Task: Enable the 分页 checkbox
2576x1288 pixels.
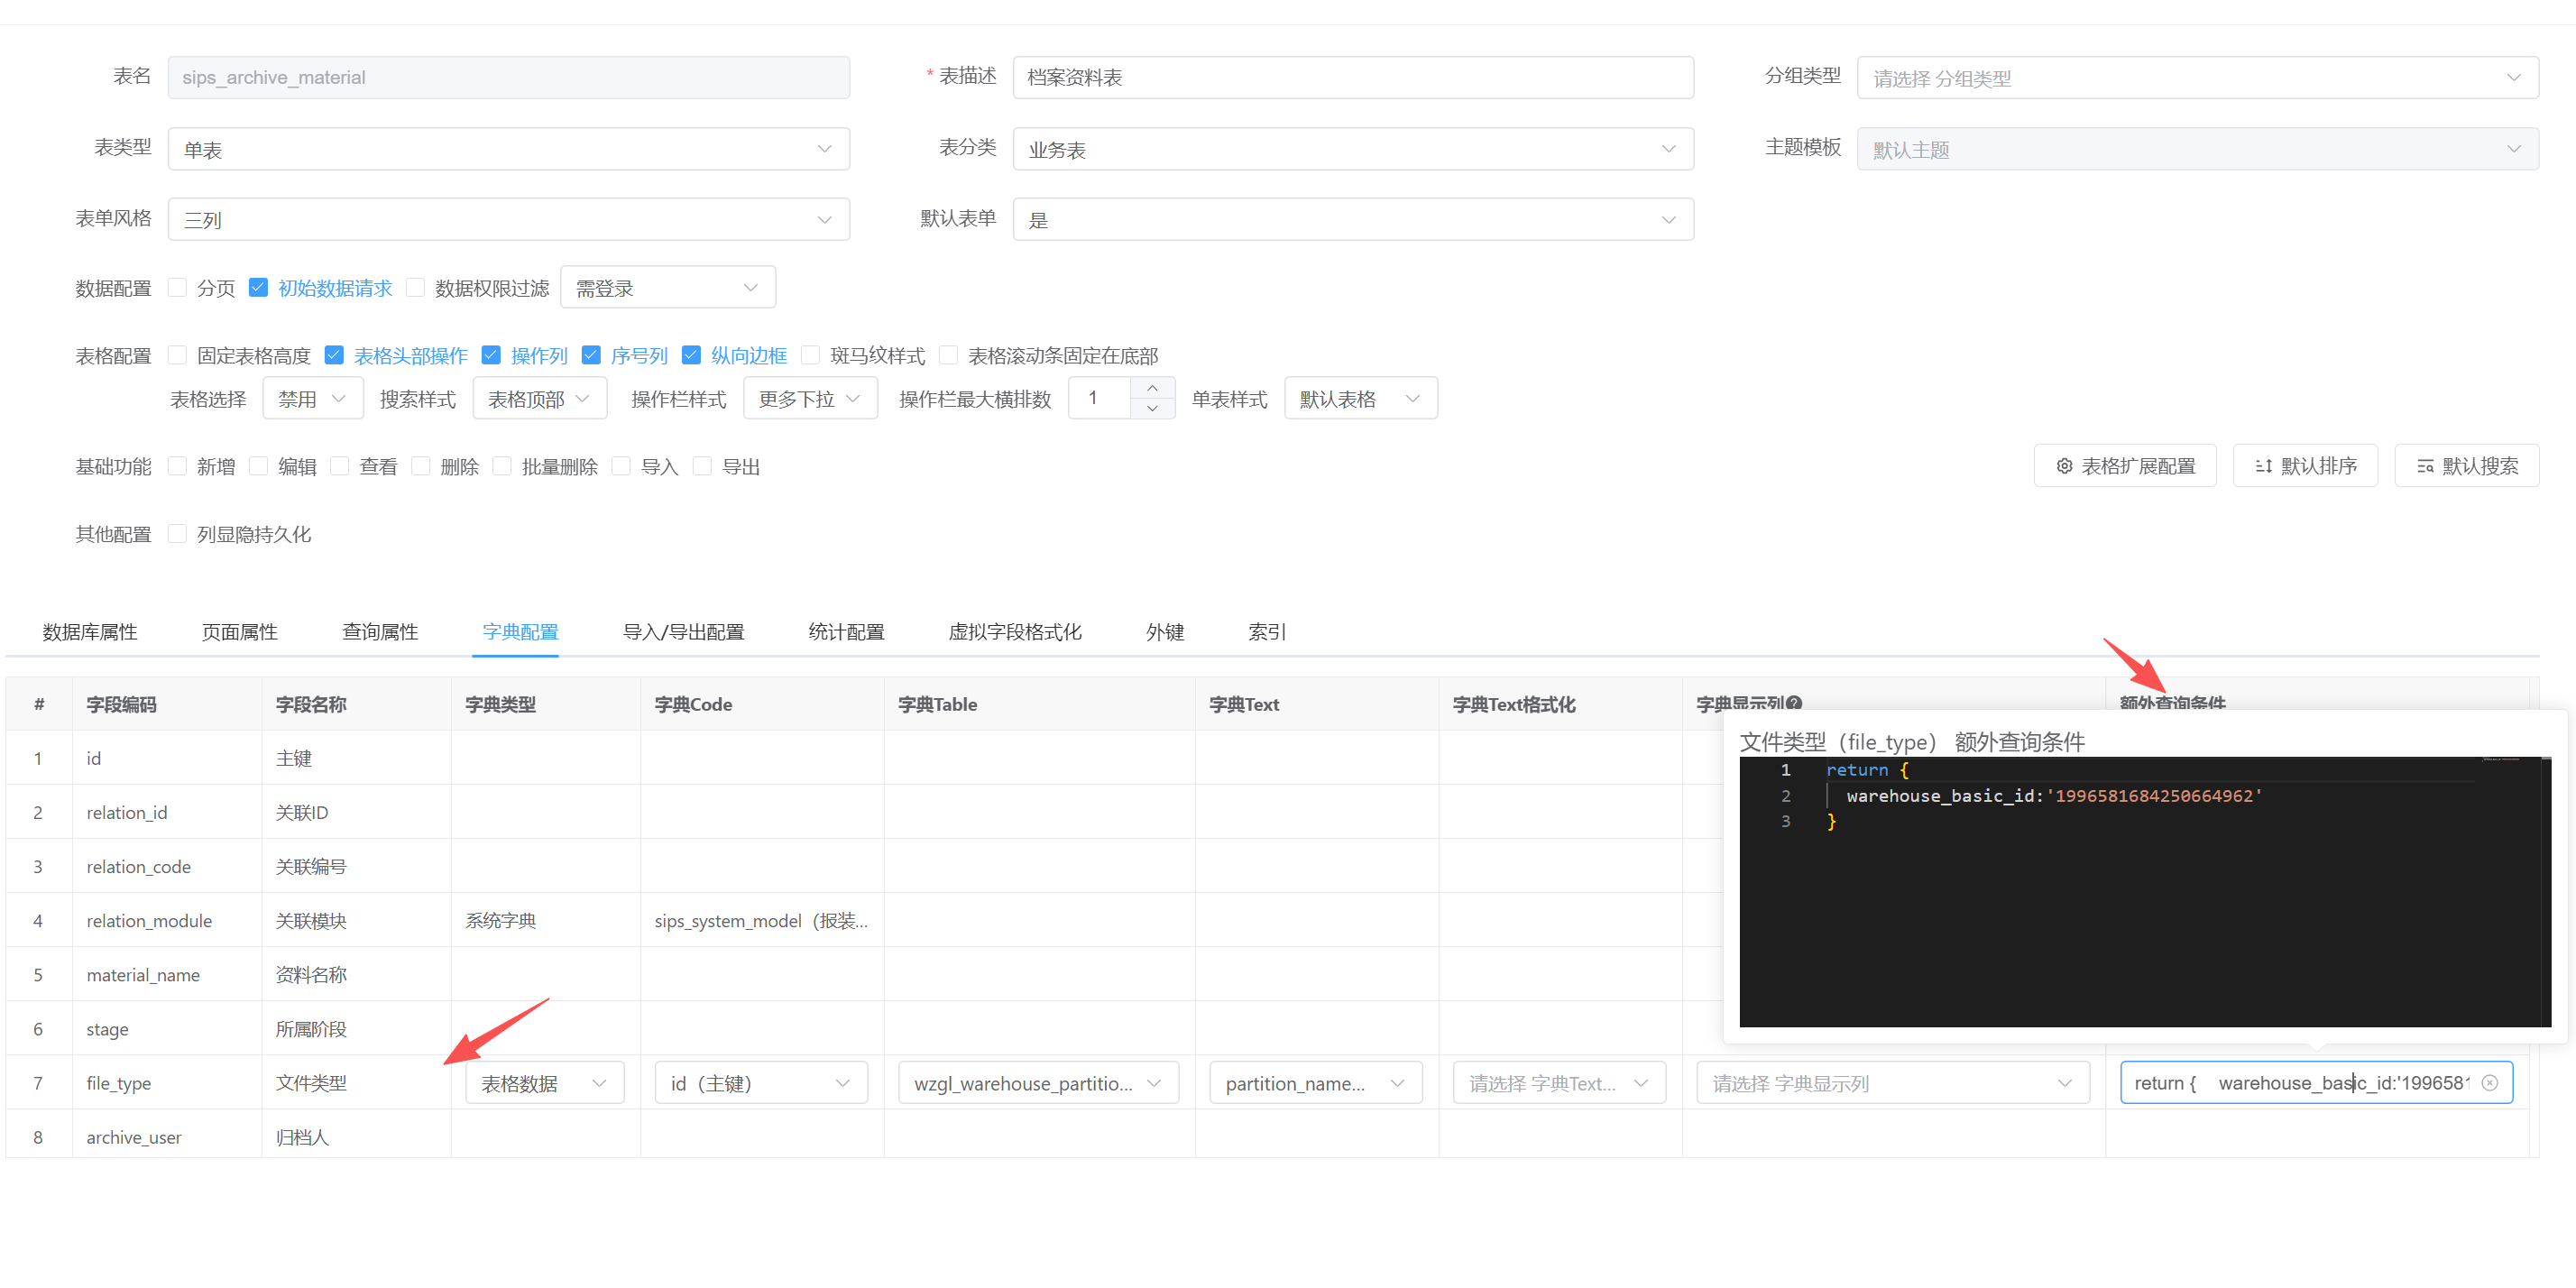Action: [x=178, y=288]
